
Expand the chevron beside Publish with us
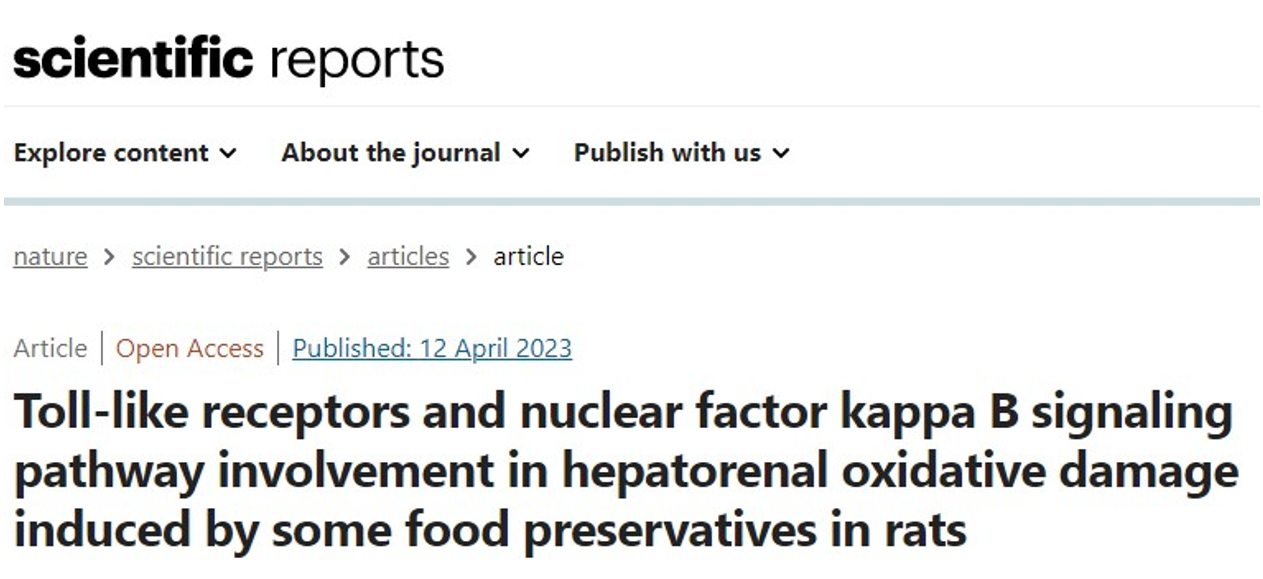(781, 154)
